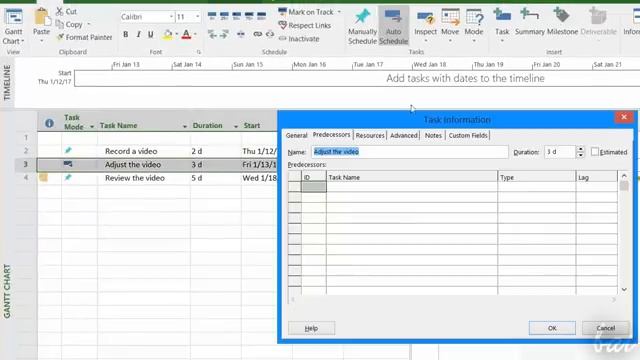Unlink the selected tasks

pyautogui.click(x=270, y=34)
